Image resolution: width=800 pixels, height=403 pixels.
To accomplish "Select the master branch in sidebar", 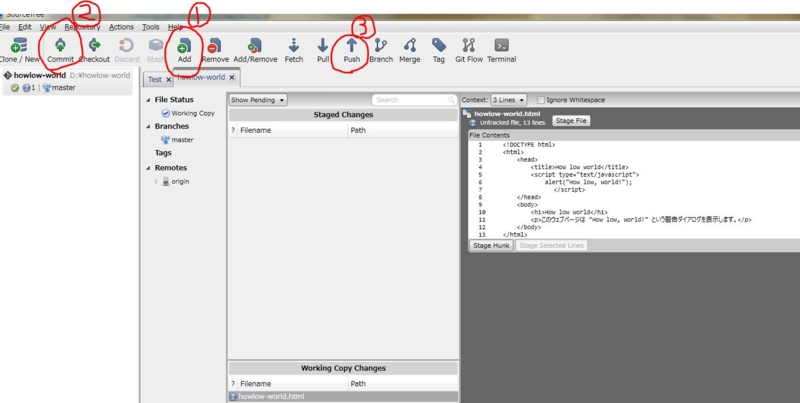I will click(x=177, y=140).
